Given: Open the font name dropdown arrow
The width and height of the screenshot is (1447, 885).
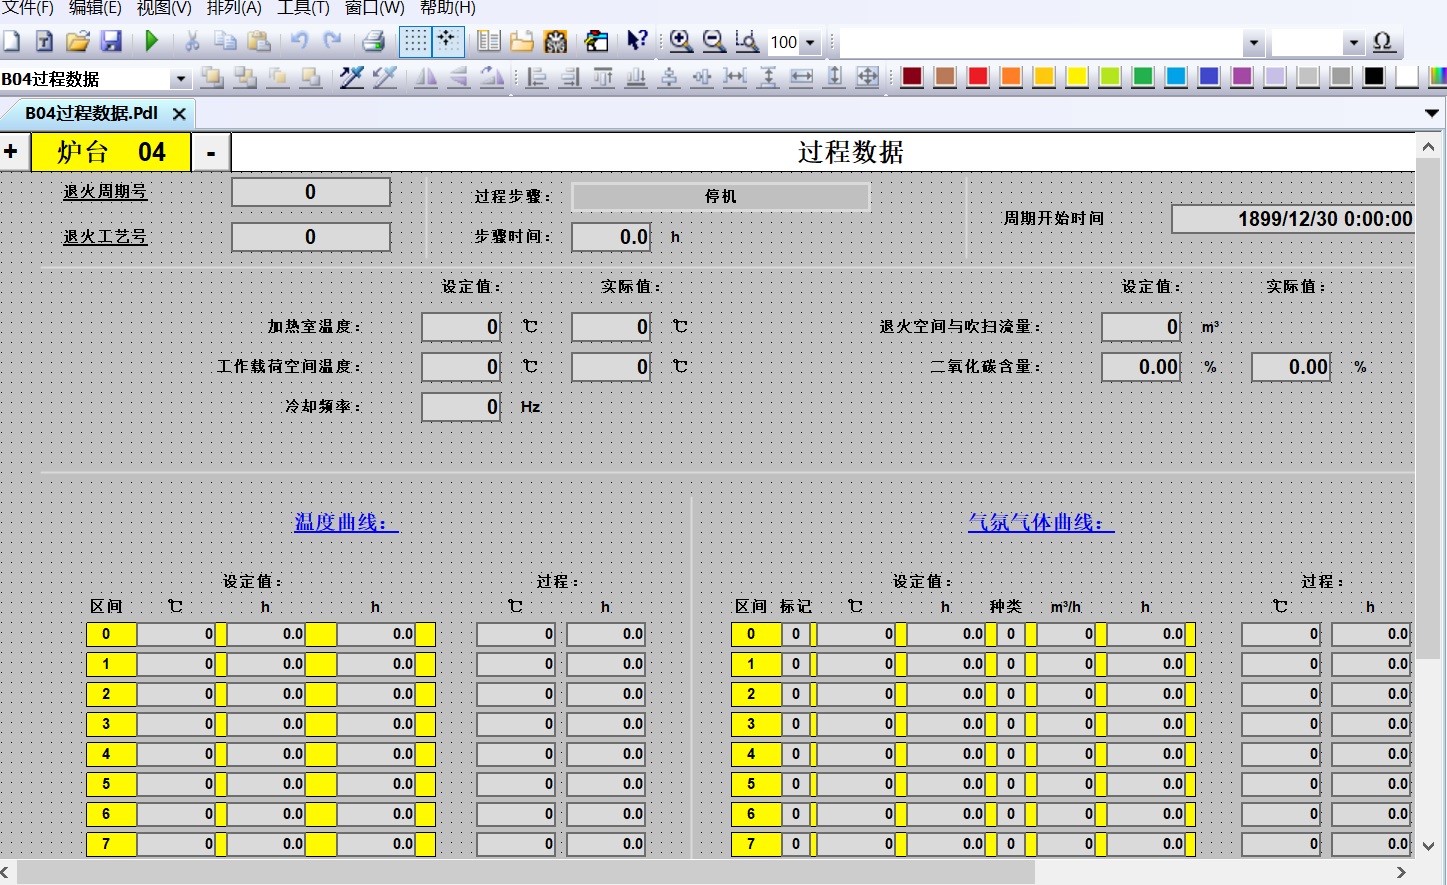Looking at the screenshot, I should (1253, 43).
